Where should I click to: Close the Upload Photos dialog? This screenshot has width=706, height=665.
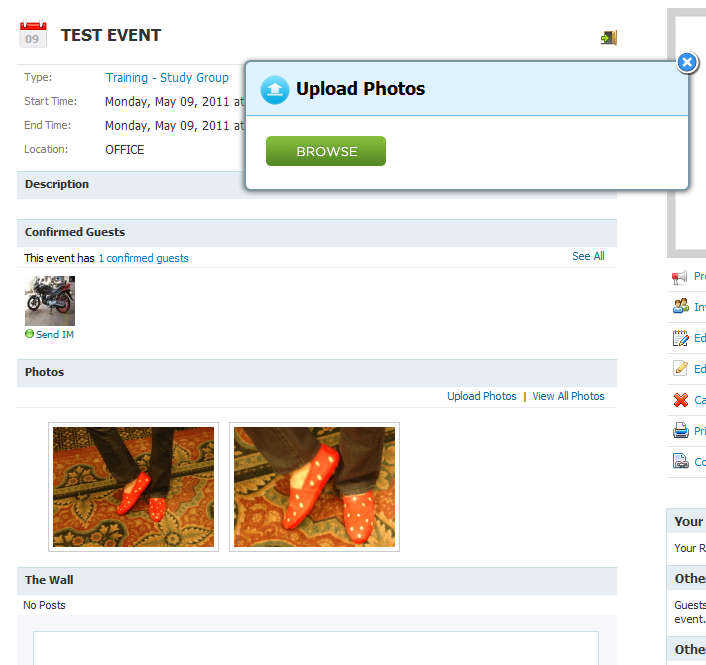687,63
